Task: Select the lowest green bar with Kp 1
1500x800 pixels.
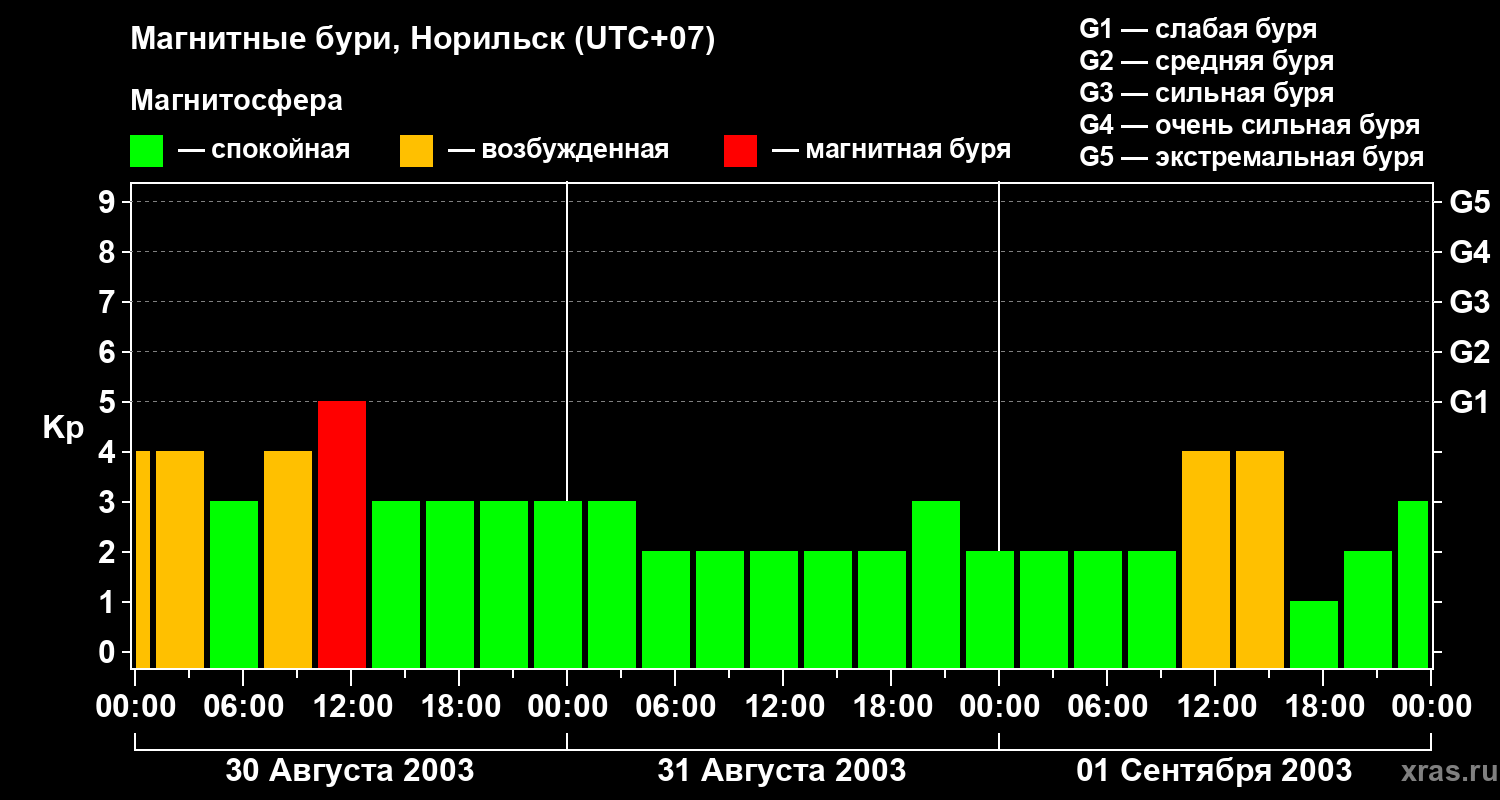Action: pyautogui.click(x=1314, y=634)
